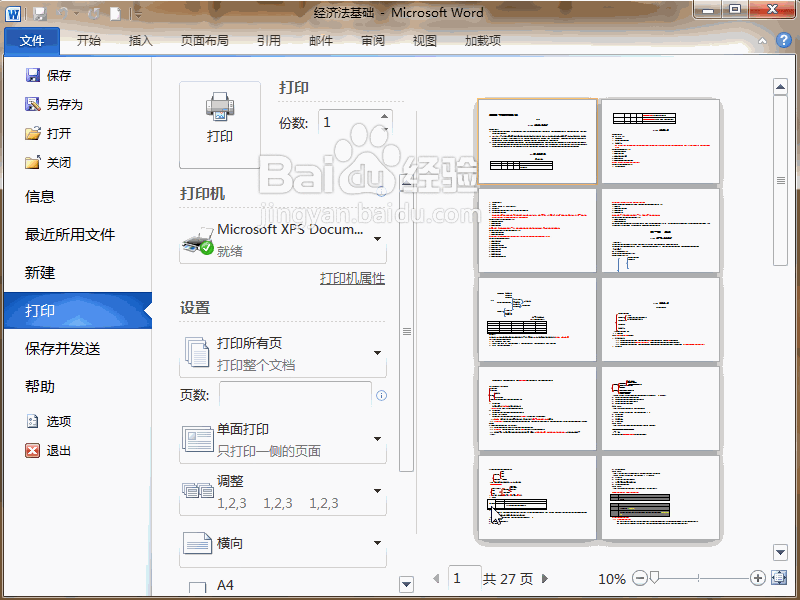The width and height of the screenshot is (800, 600).
Task: Open the Microsoft XPS Document printer dropdown
Action: (283, 240)
